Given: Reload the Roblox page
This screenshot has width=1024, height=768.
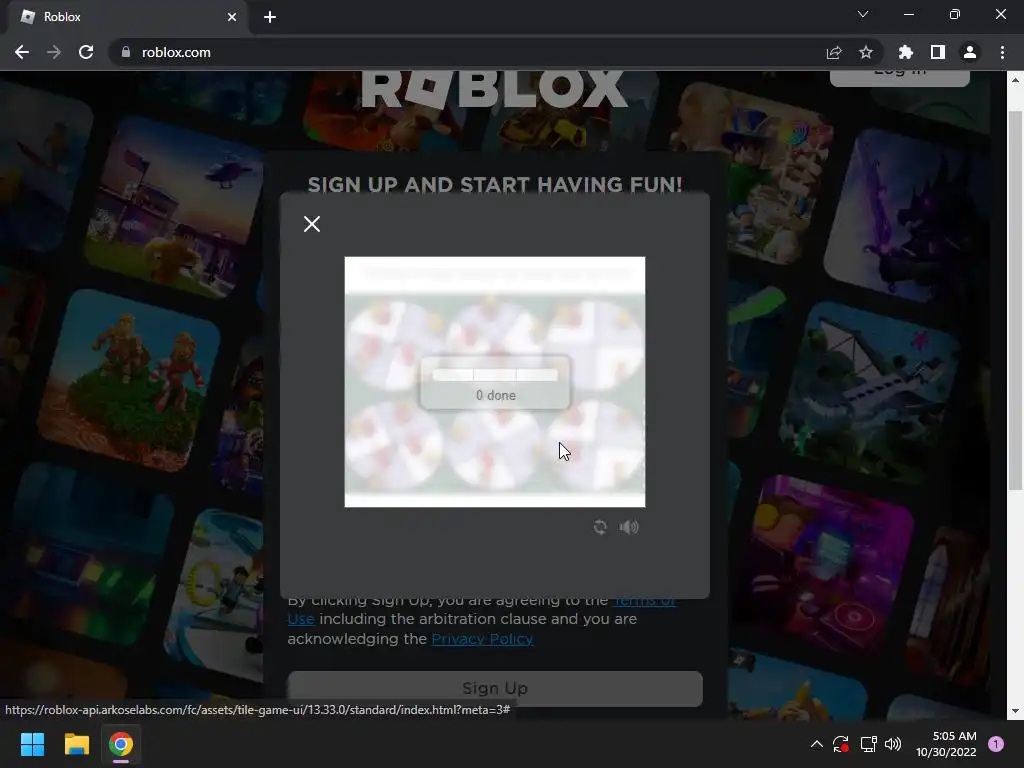Looking at the screenshot, I should [x=86, y=52].
